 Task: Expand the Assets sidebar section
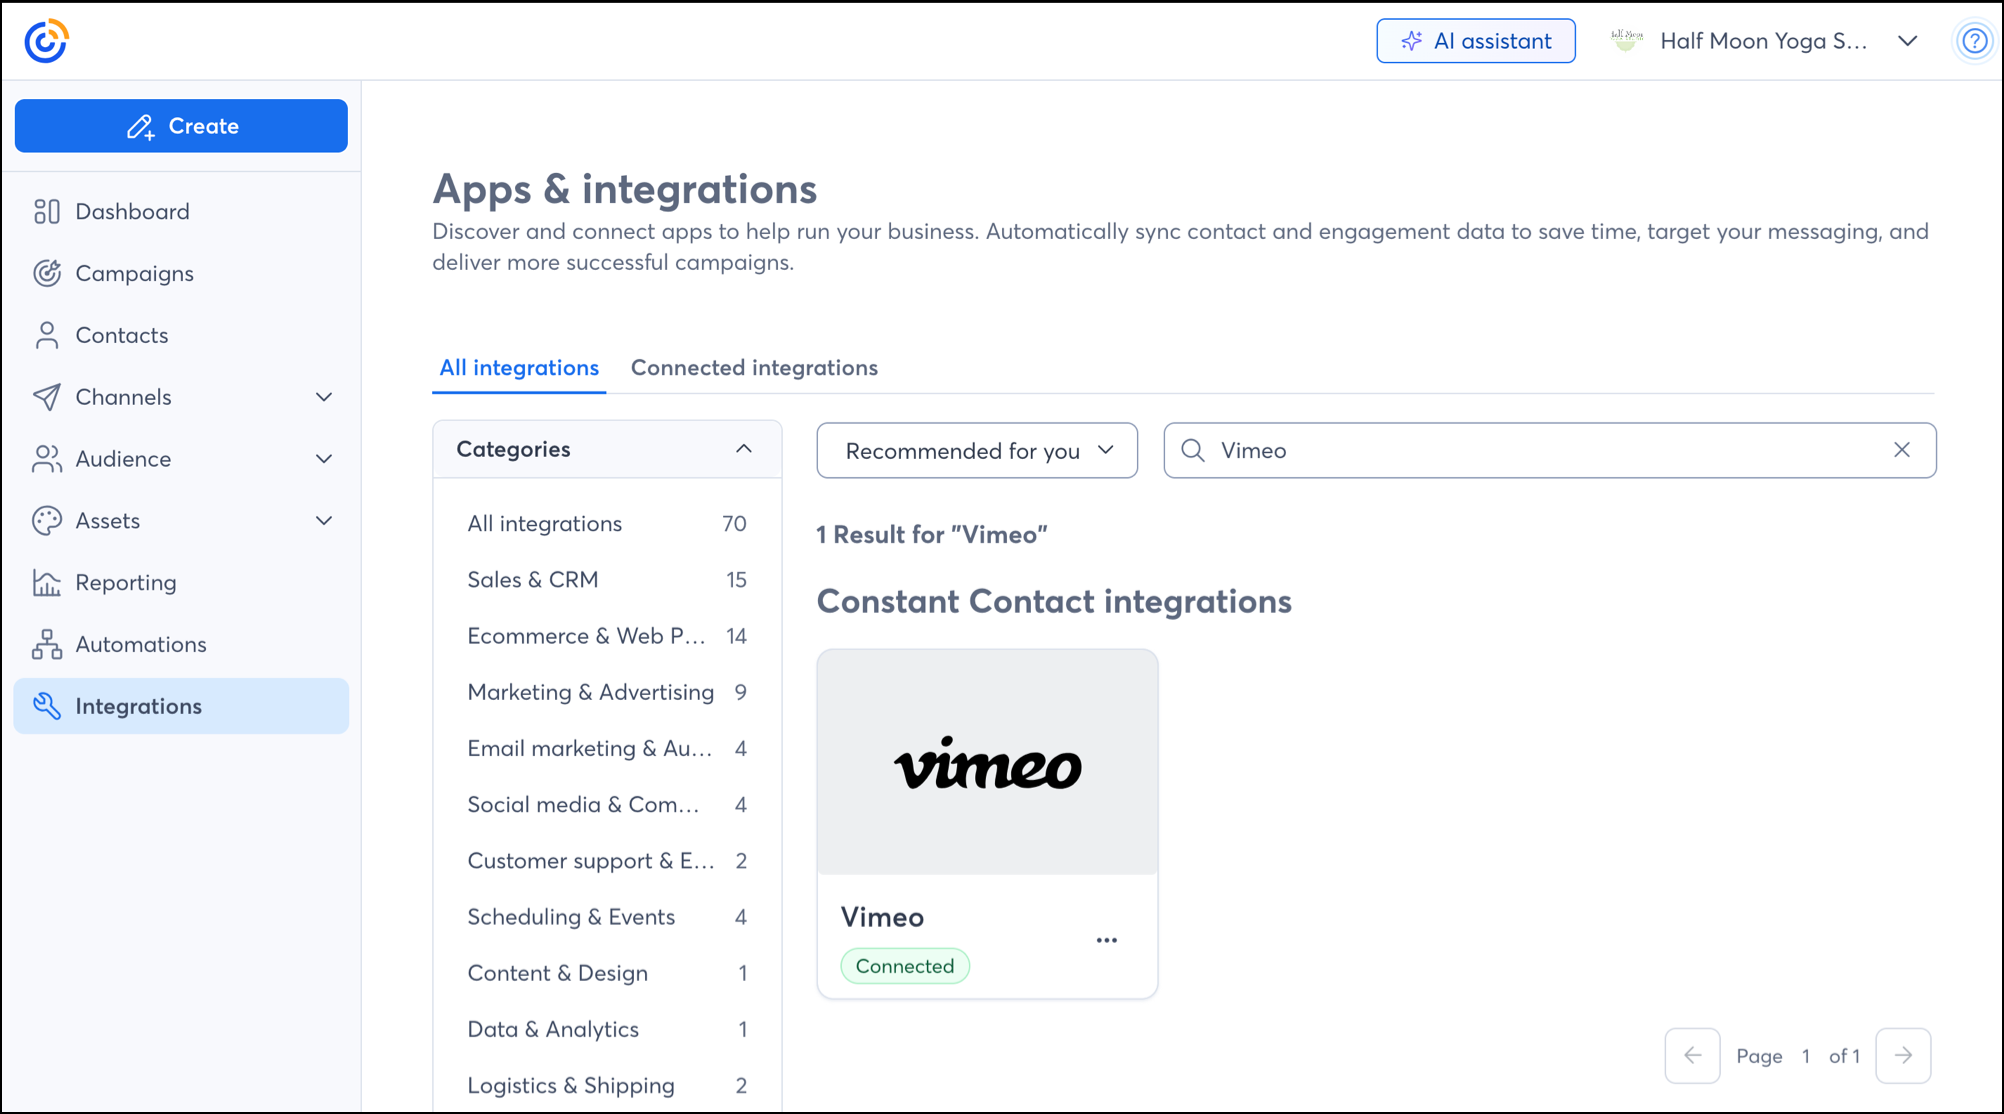coord(323,521)
